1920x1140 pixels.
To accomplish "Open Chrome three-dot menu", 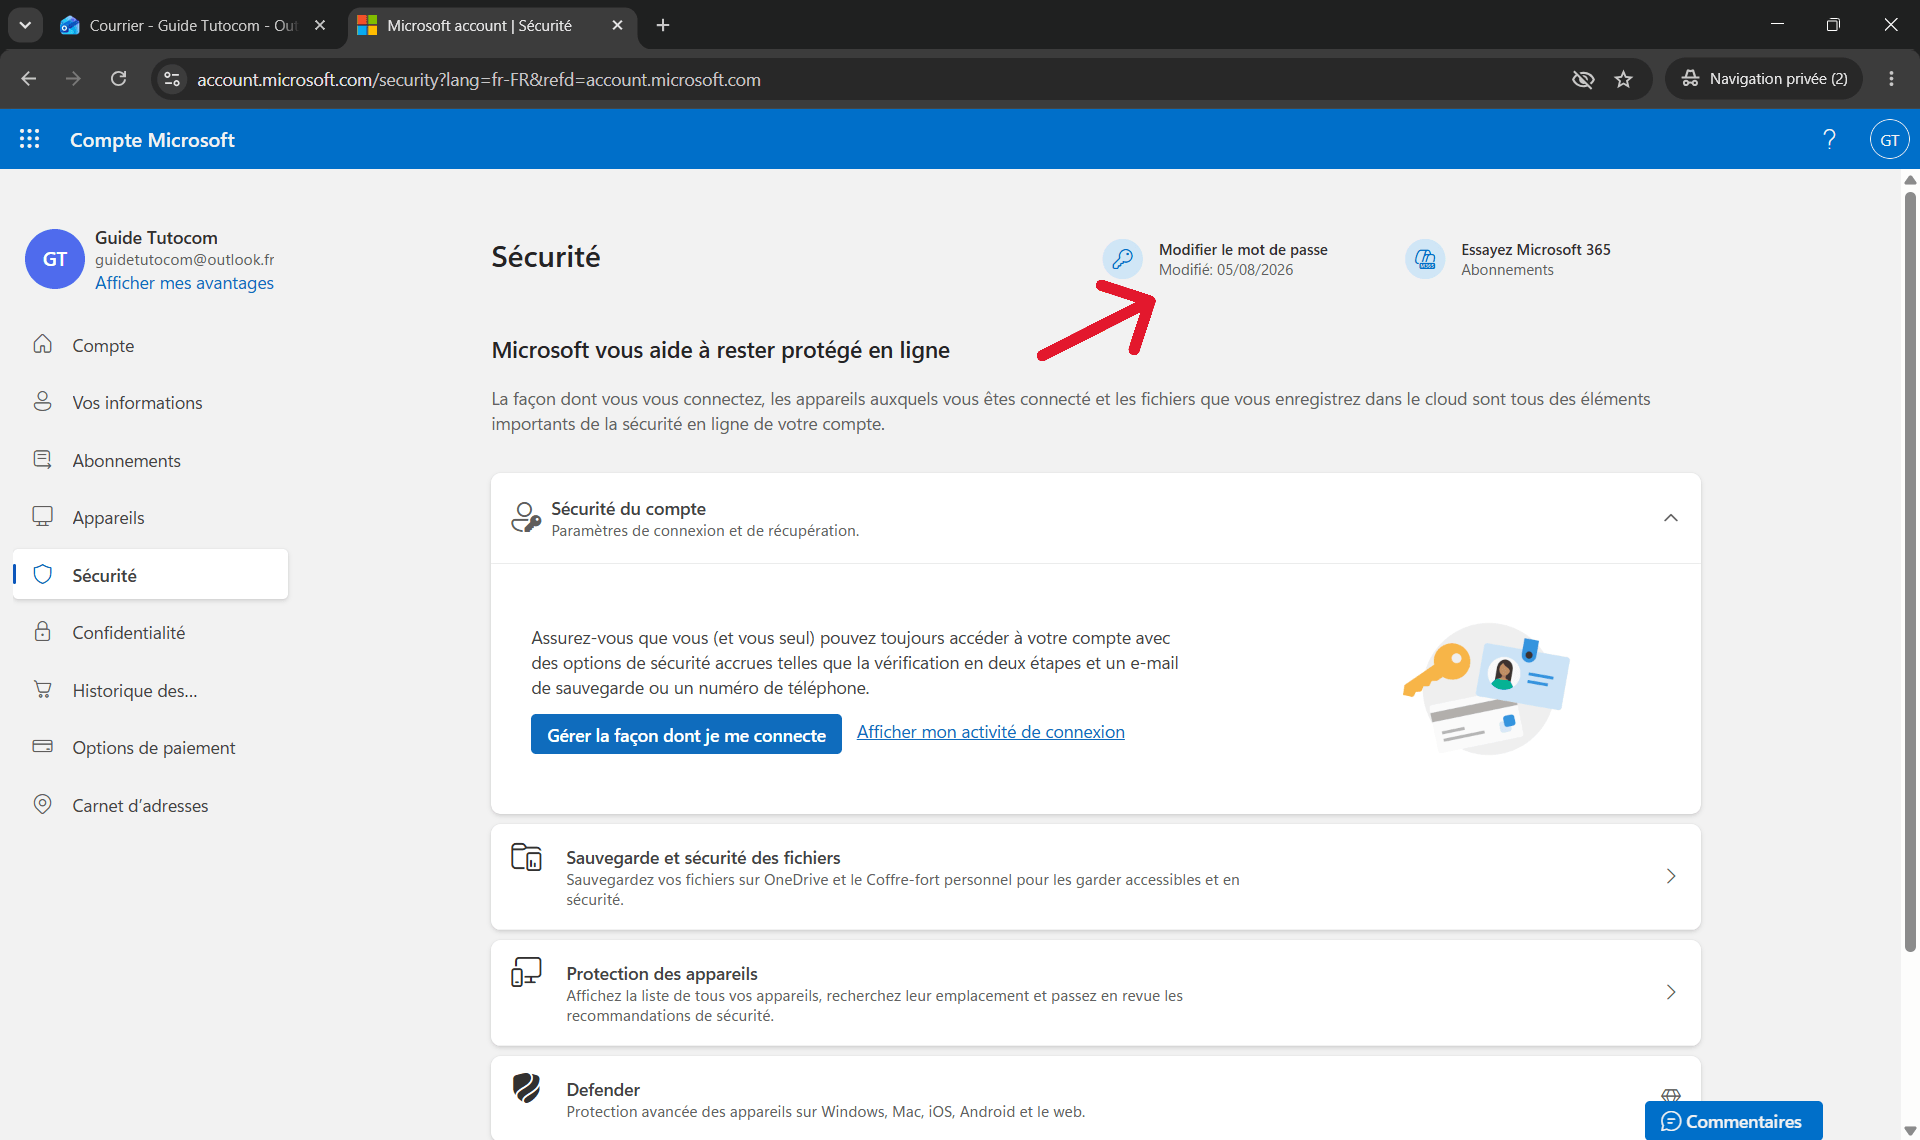I will [x=1891, y=79].
